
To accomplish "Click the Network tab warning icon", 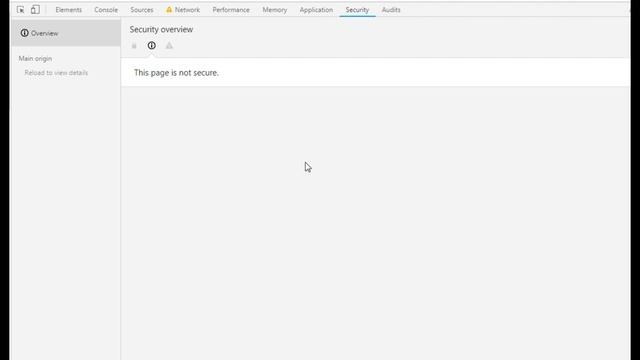I will (169, 9).
